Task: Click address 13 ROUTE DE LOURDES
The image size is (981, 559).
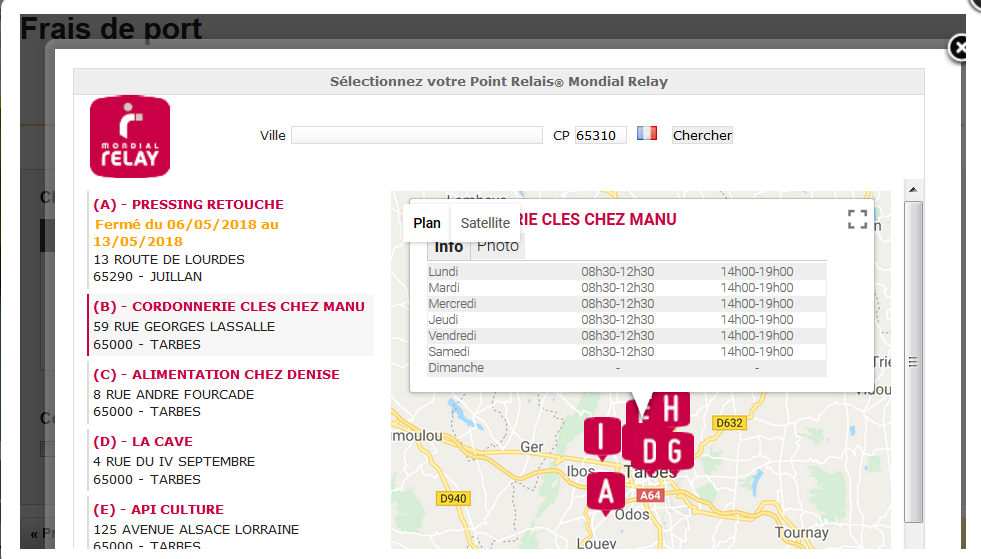Action: [169, 259]
